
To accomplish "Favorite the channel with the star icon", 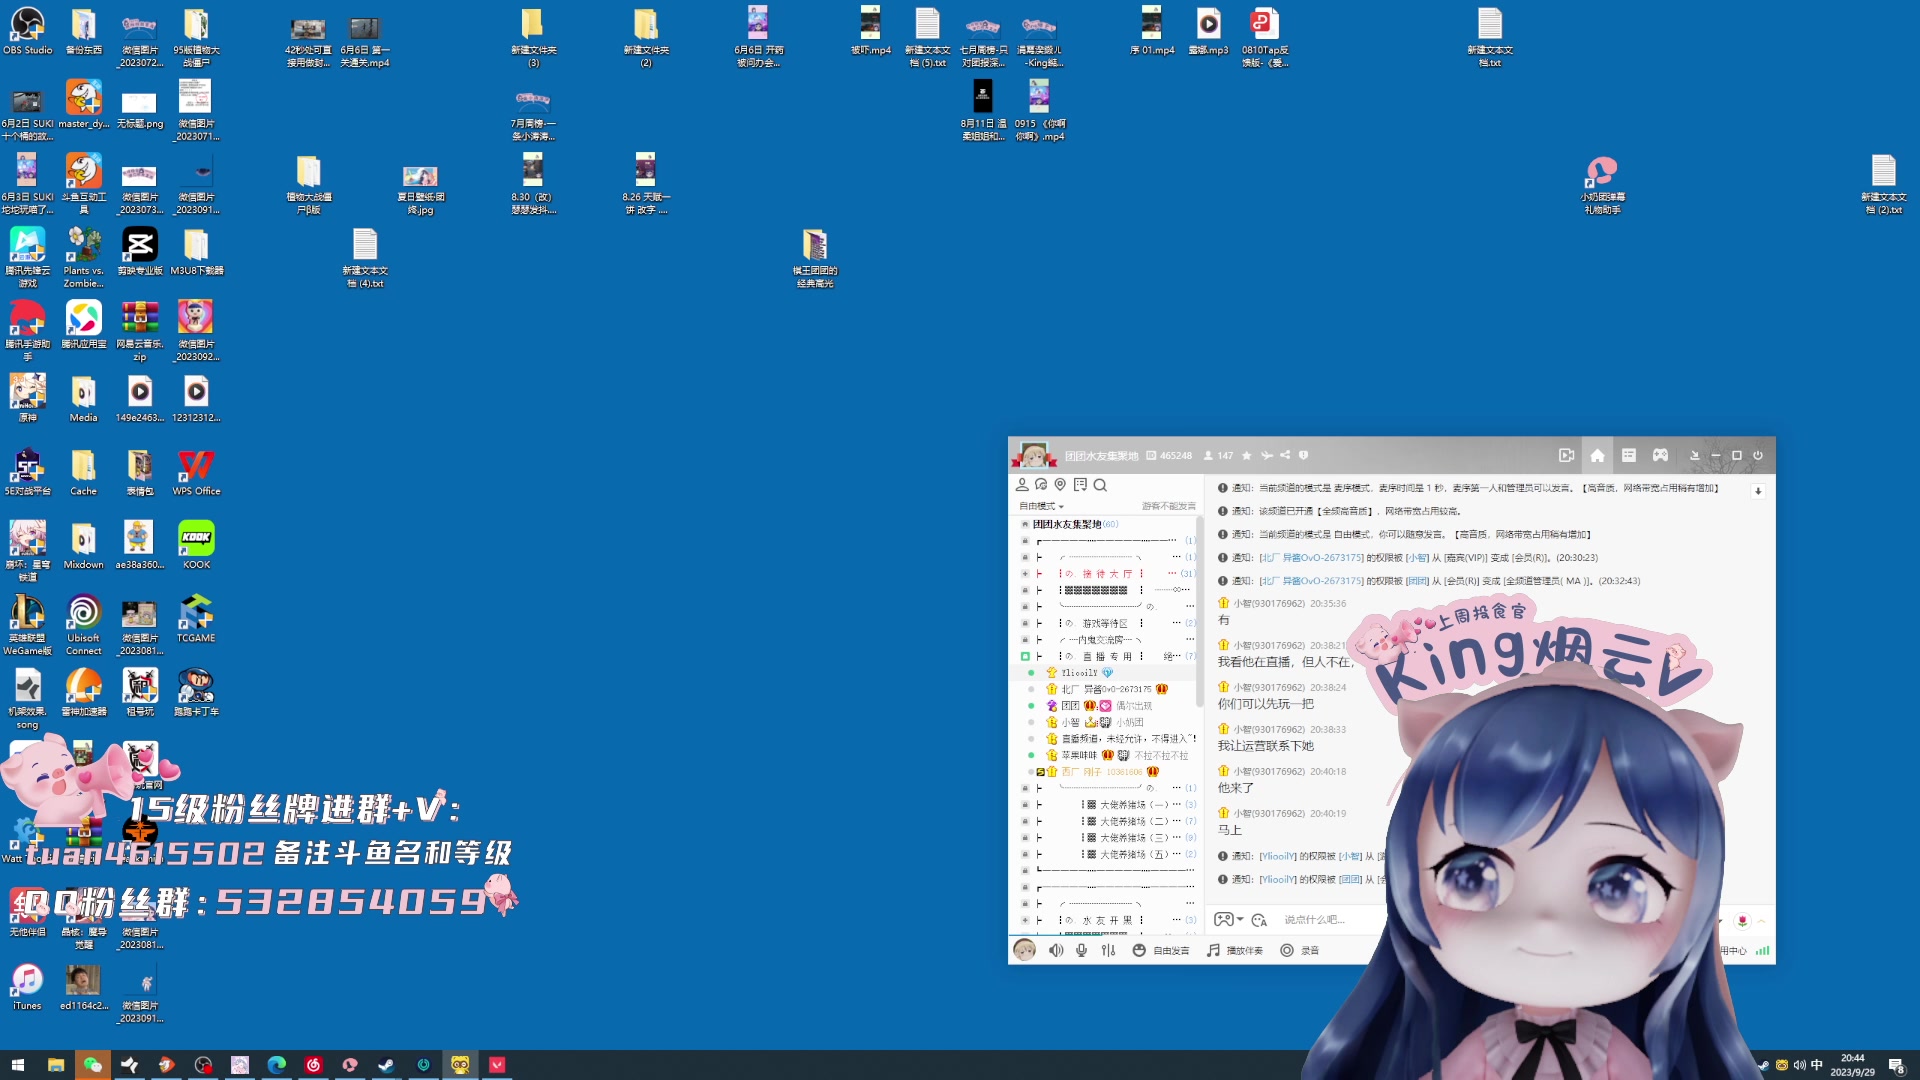I will tap(1246, 456).
